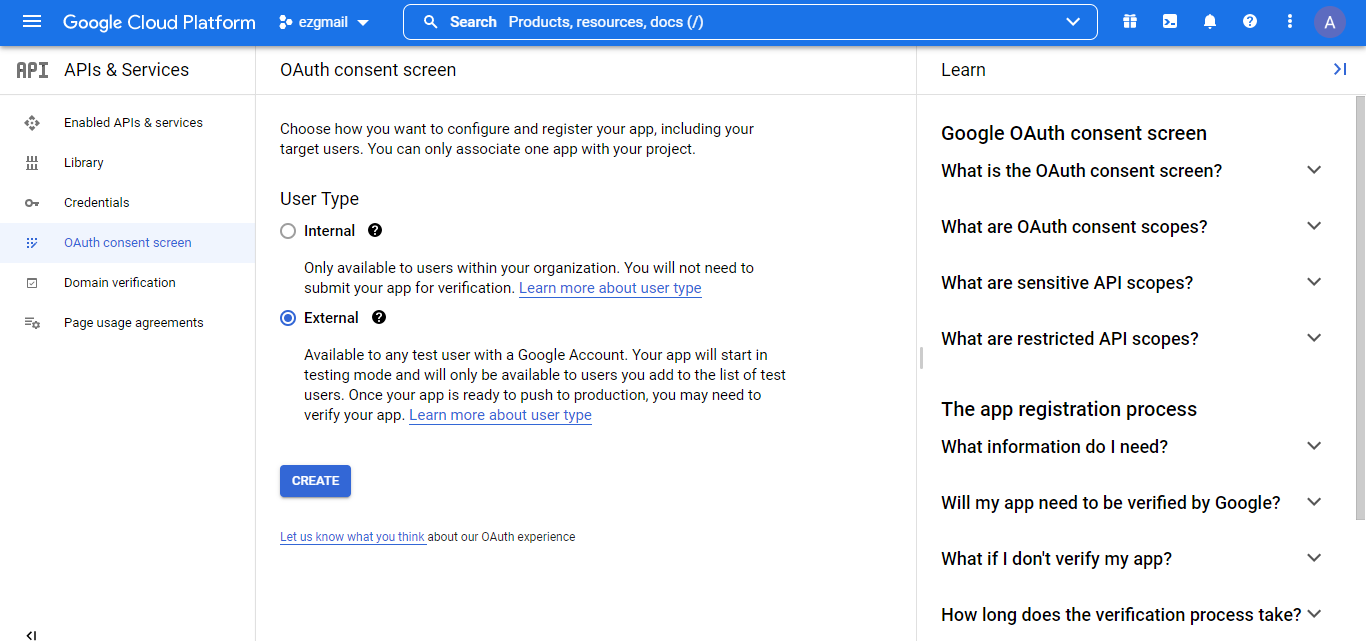Click the Learn panel title
The height and width of the screenshot is (641, 1366).
click(963, 70)
